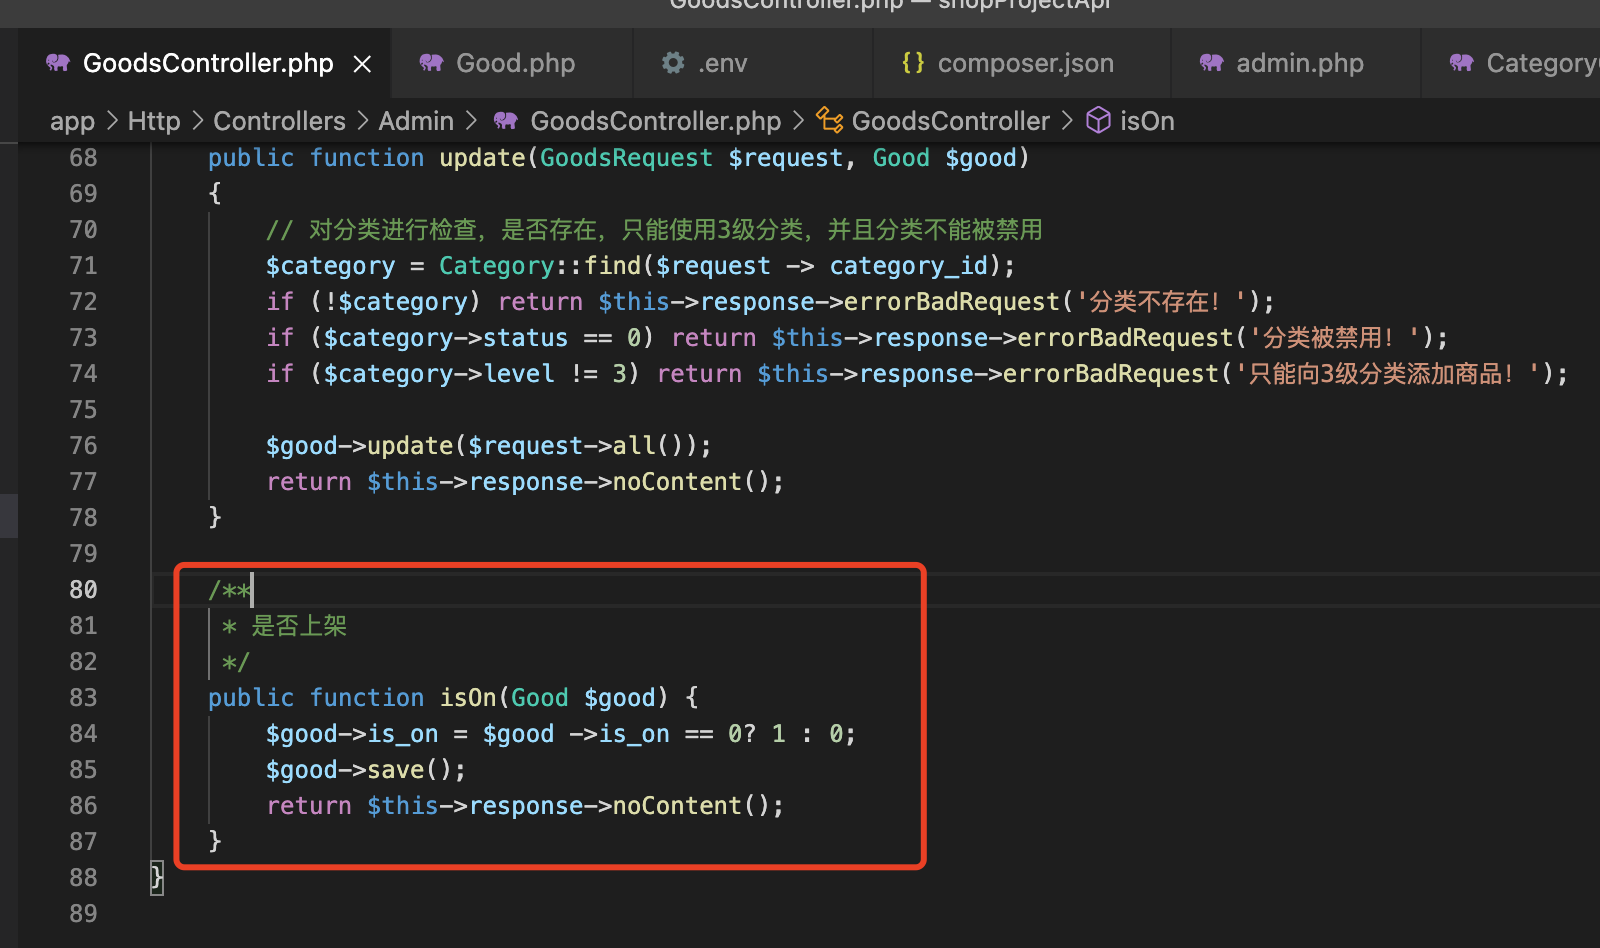The width and height of the screenshot is (1600, 948).
Task: Click 'GoodsRequest' type hint on line 68
Action: (626, 158)
